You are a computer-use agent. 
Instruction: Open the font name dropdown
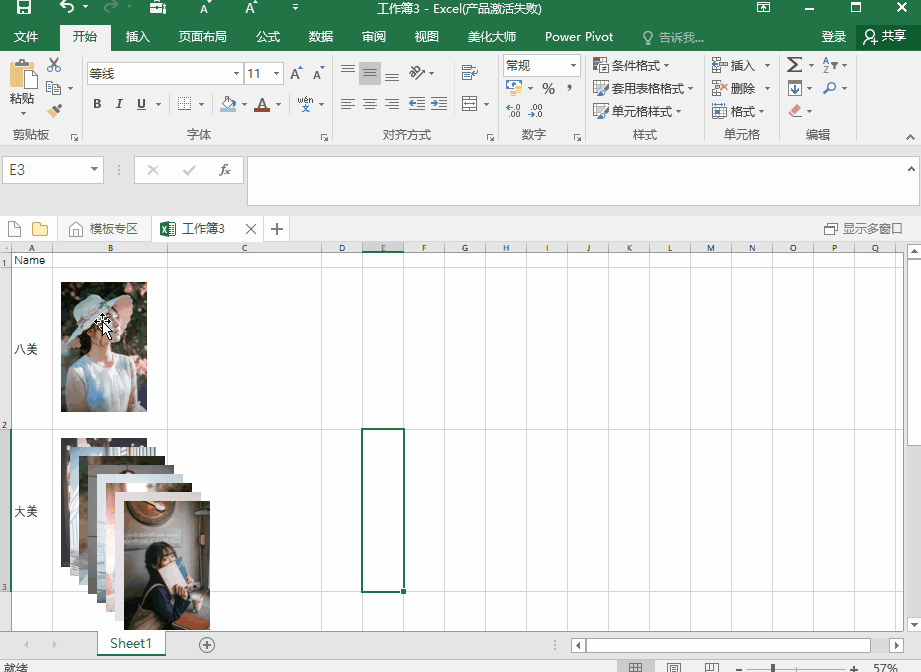(236, 74)
